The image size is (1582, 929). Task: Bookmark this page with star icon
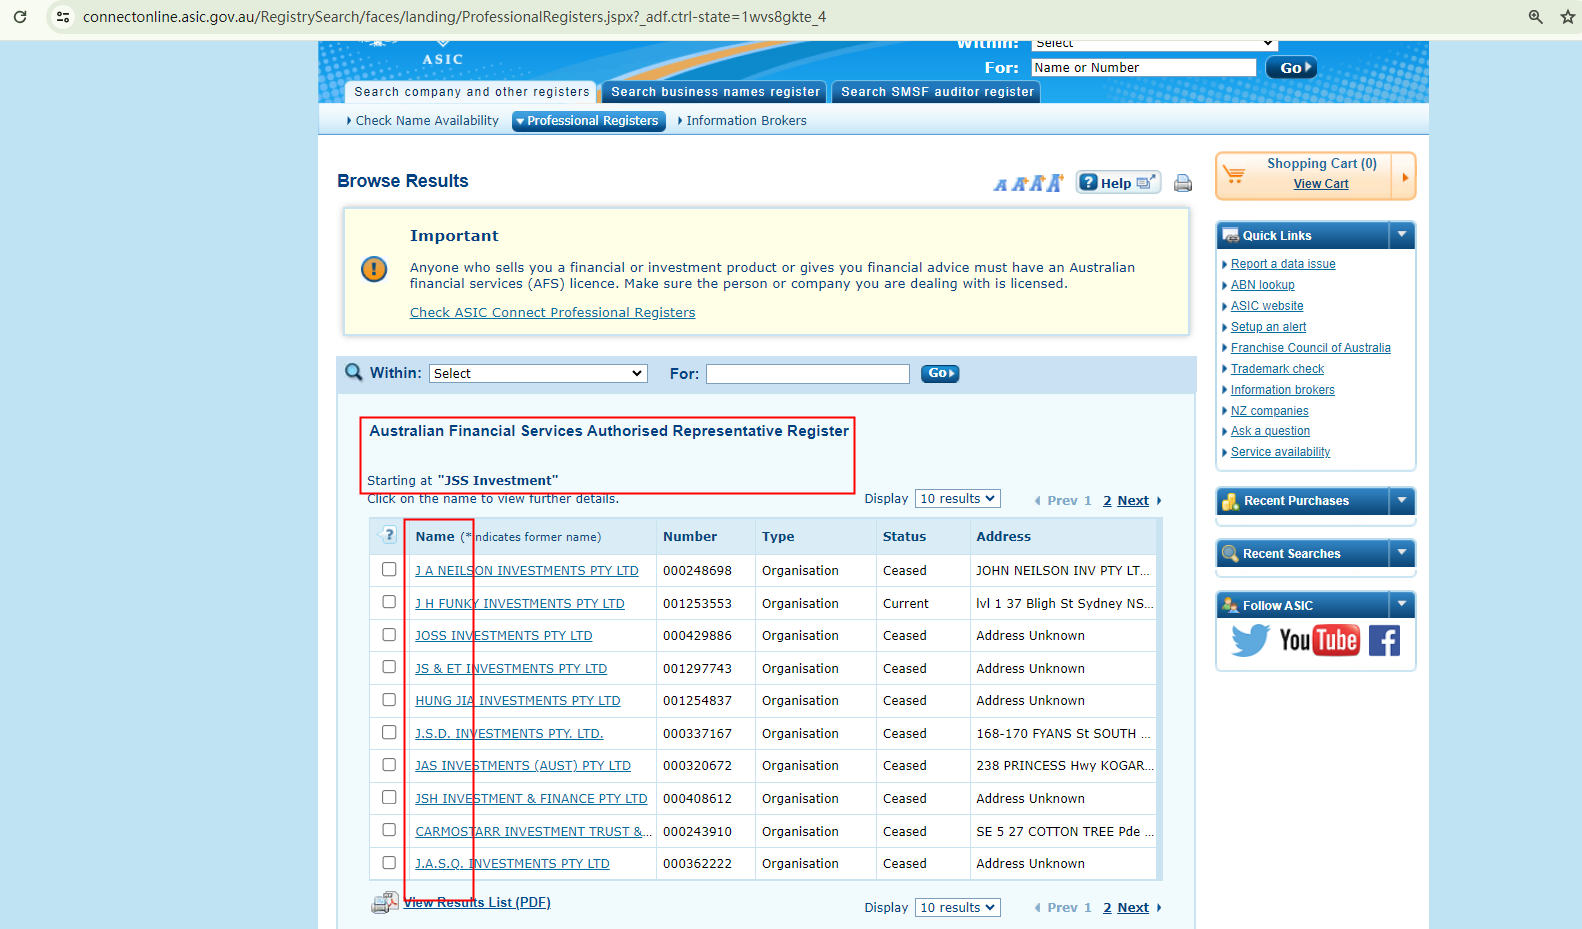coord(1567,17)
